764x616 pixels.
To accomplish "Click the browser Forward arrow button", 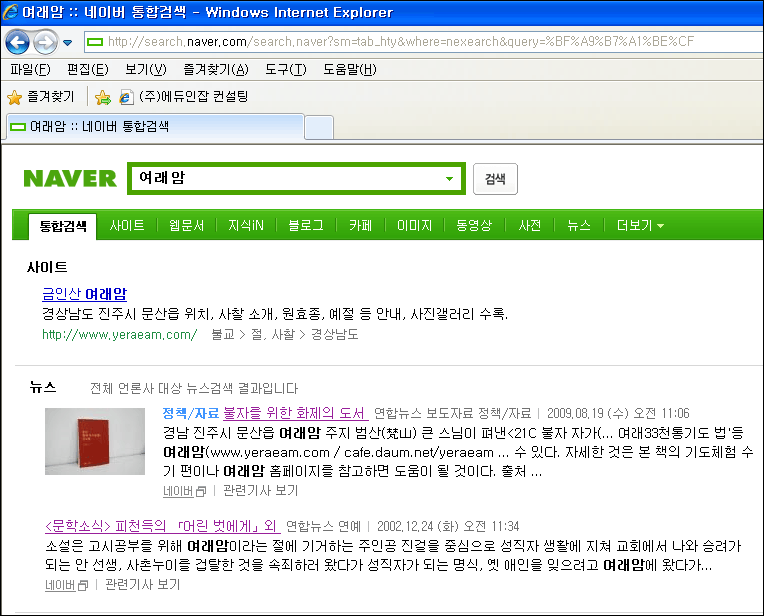I will coord(45,42).
